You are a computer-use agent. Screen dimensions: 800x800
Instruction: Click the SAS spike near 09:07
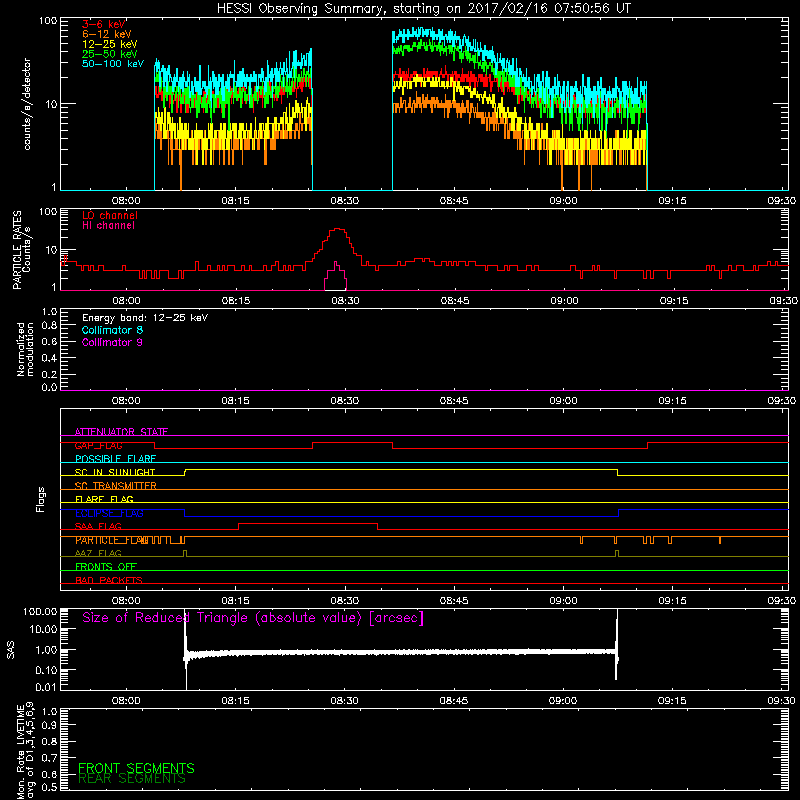point(617,644)
